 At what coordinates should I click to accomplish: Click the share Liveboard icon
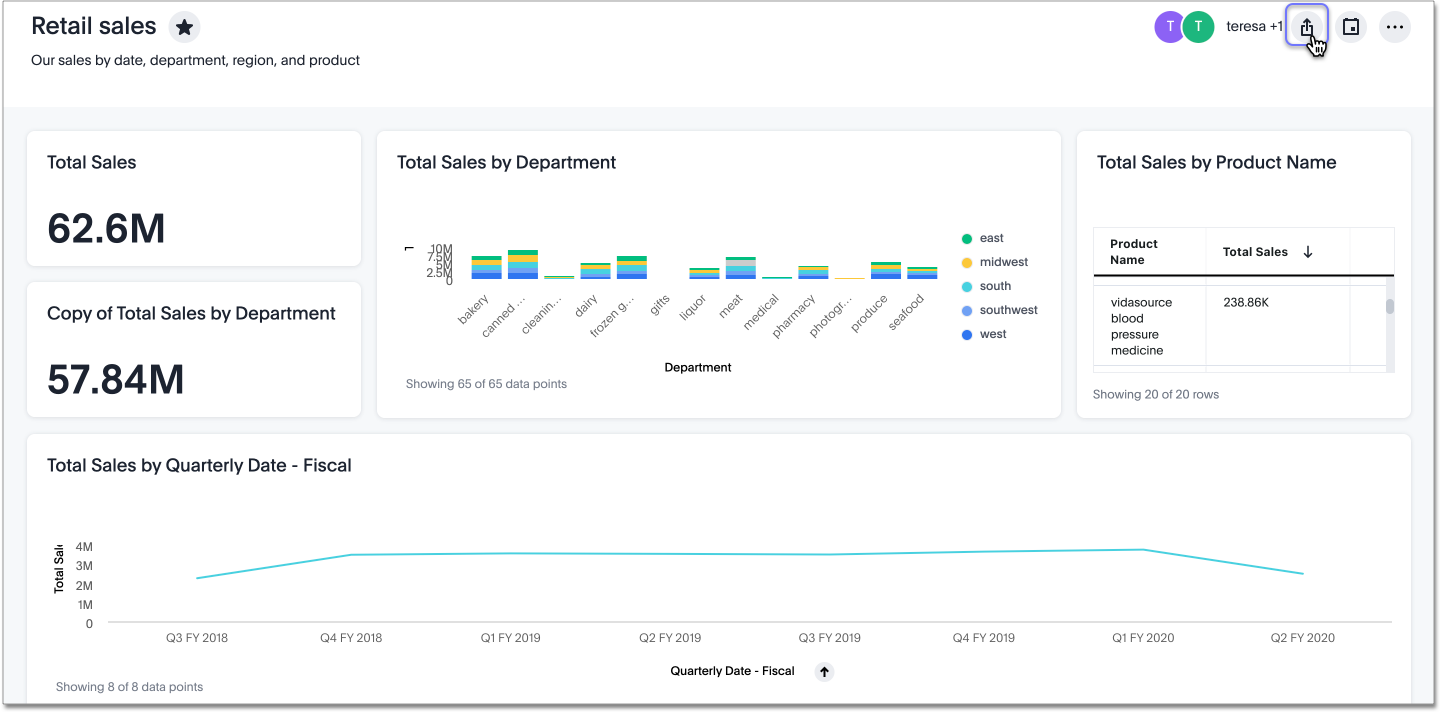[1306, 27]
